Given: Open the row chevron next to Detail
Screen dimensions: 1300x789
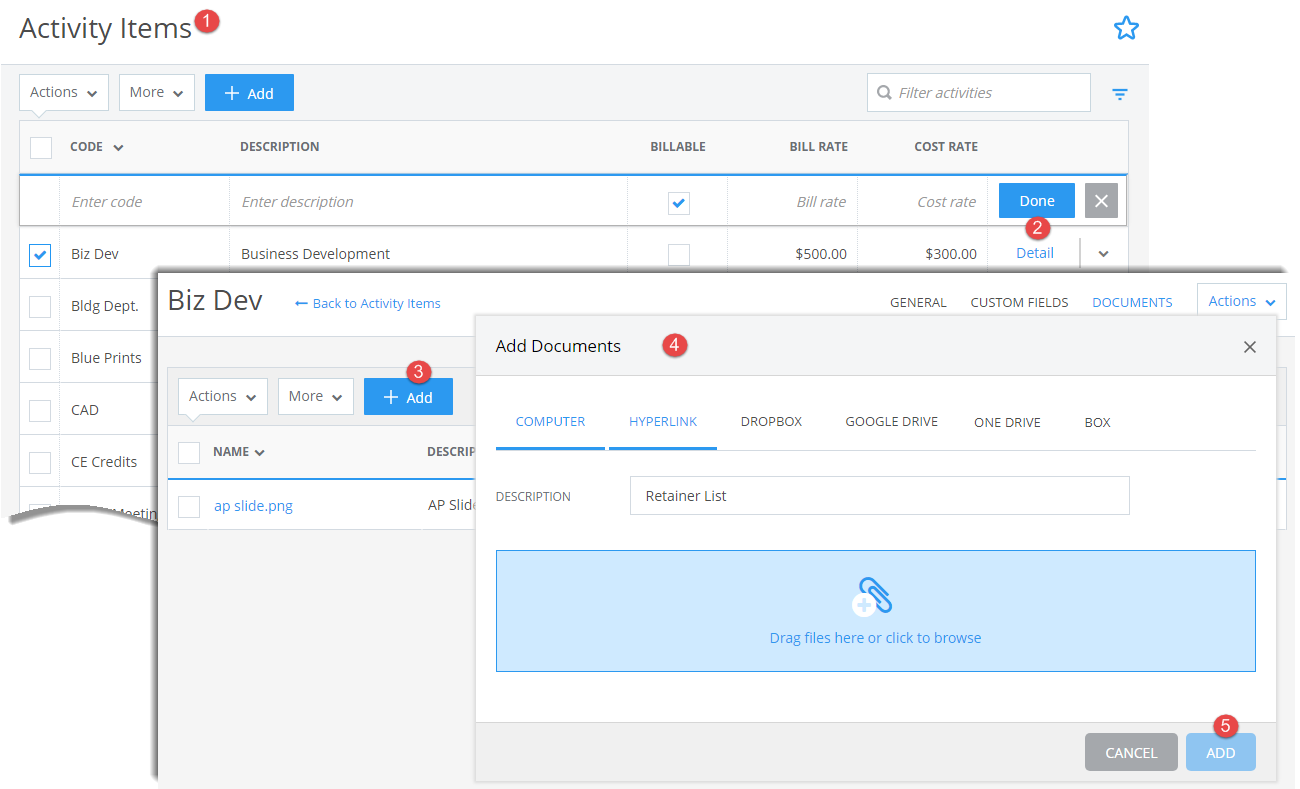Looking at the screenshot, I should tap(1101, 254).
